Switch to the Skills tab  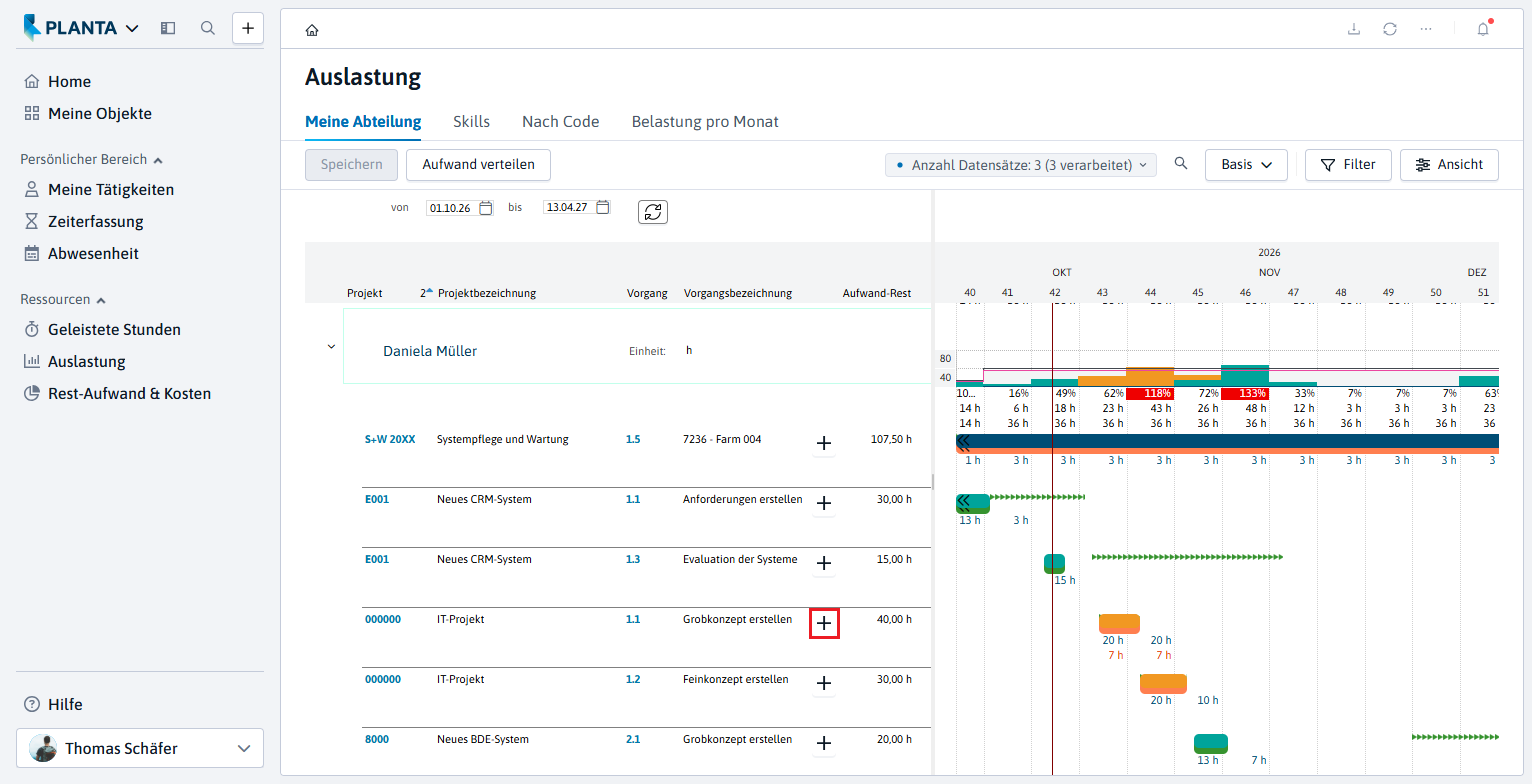pyautogui.click(x=471, y=122)
